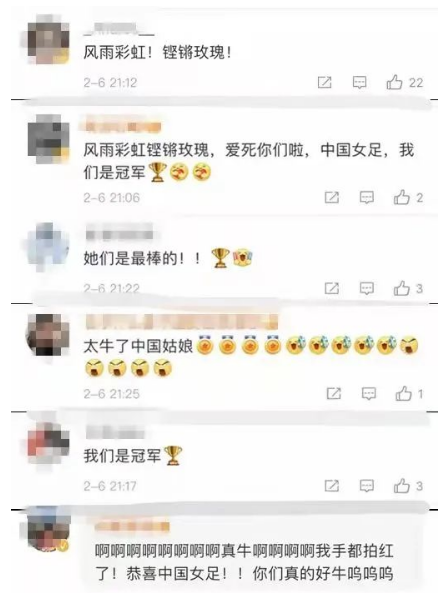Viewport: 444px width, 600px height.
Task: Like the comment posted at 2-6 21:12
Action: (x=394, y=82)
